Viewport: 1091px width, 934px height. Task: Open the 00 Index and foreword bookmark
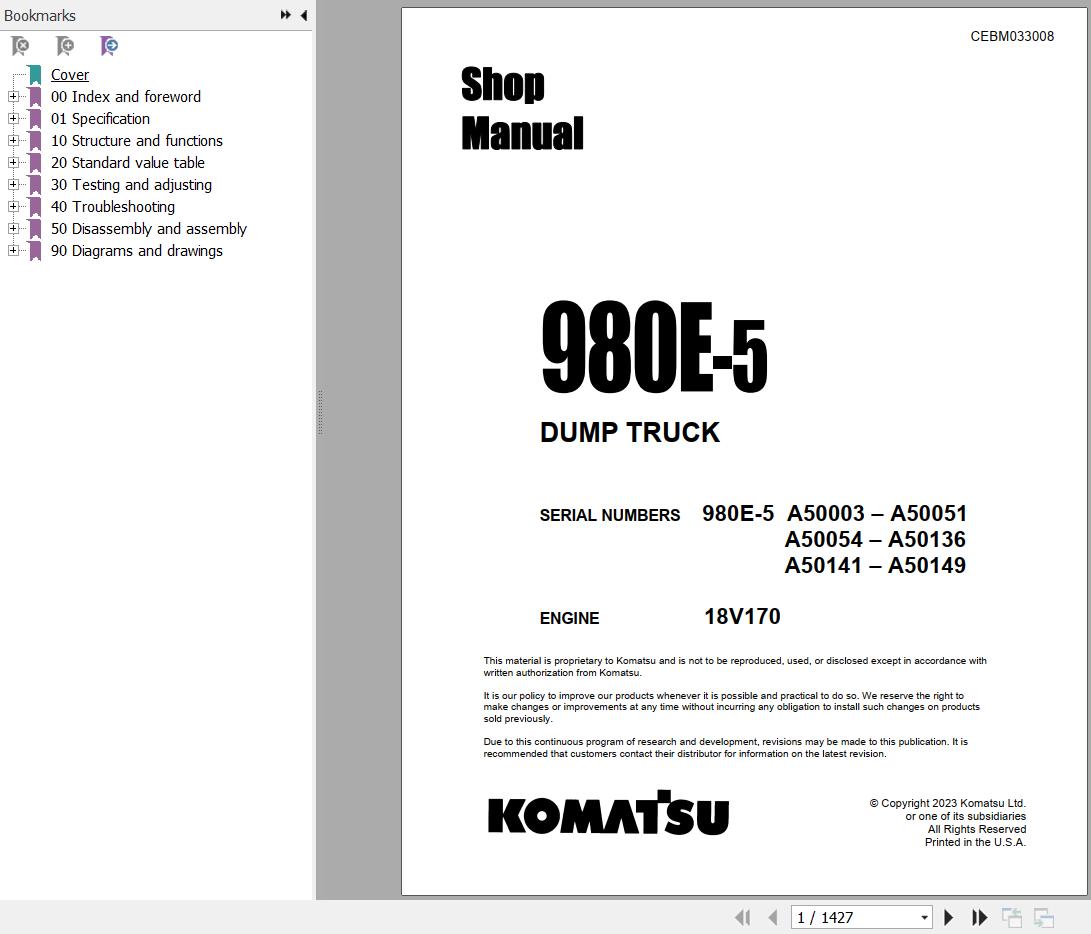[126, 97]
